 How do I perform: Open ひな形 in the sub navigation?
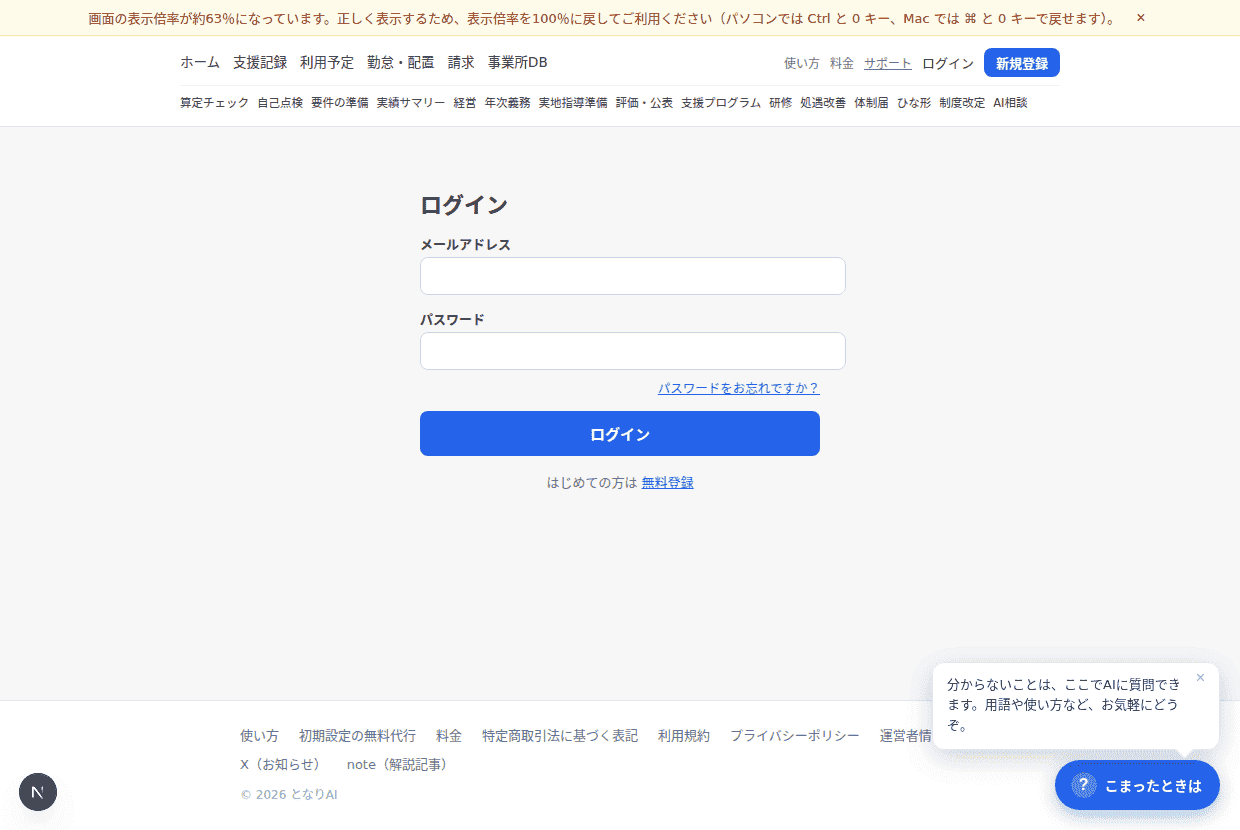[914, 103]
